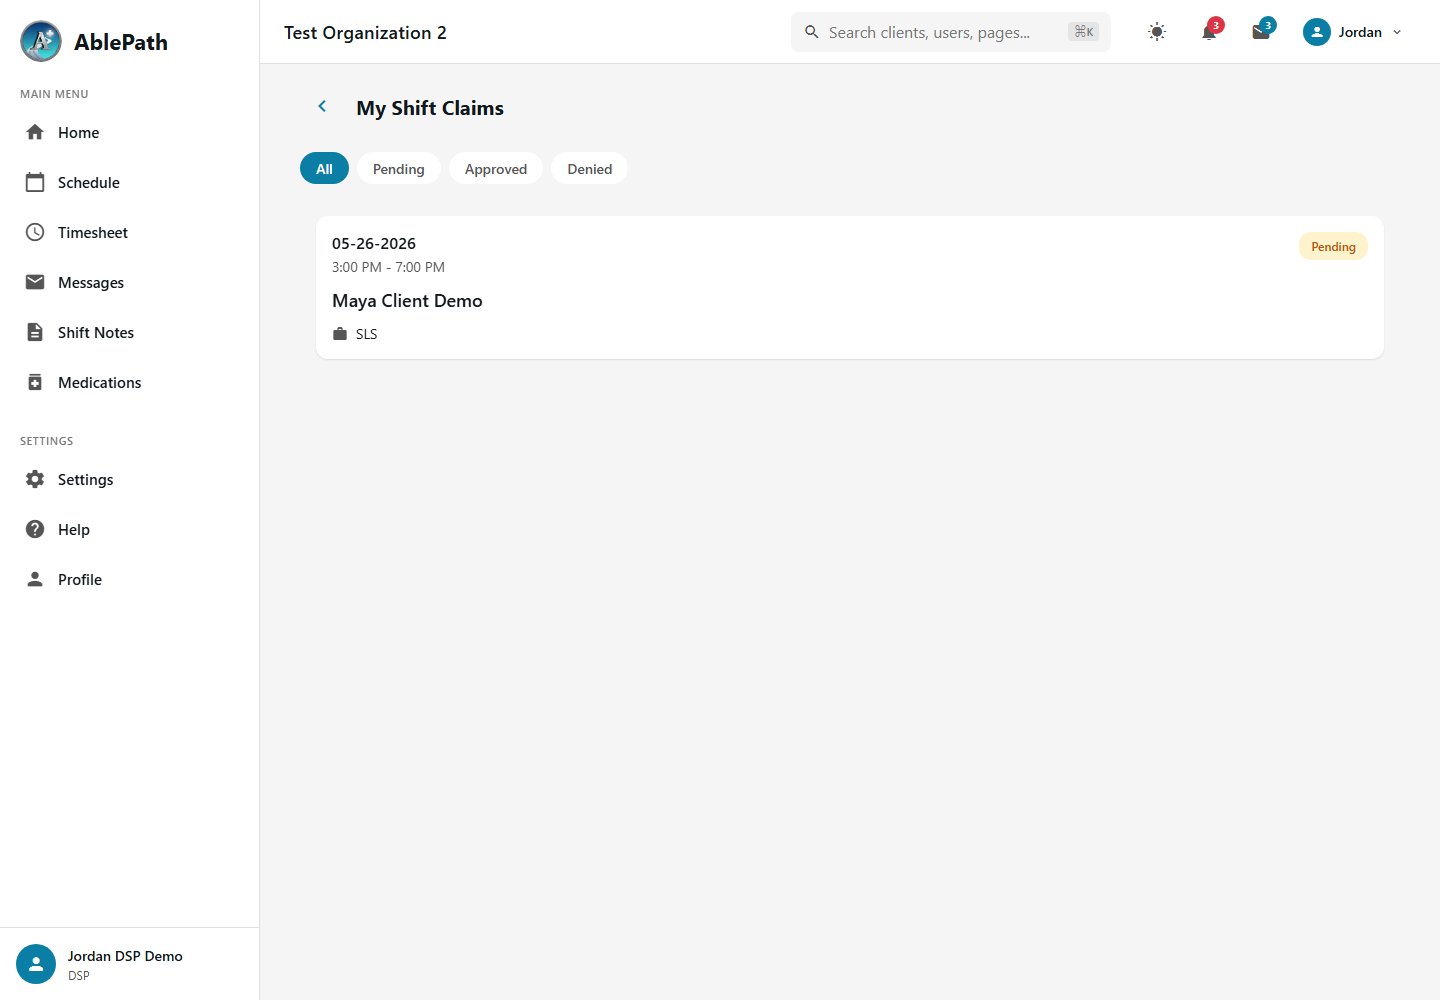Viewport: 1440px width, 1000px height.
Task: Filter claims by Approved
Action: click(x=496, y=168)
